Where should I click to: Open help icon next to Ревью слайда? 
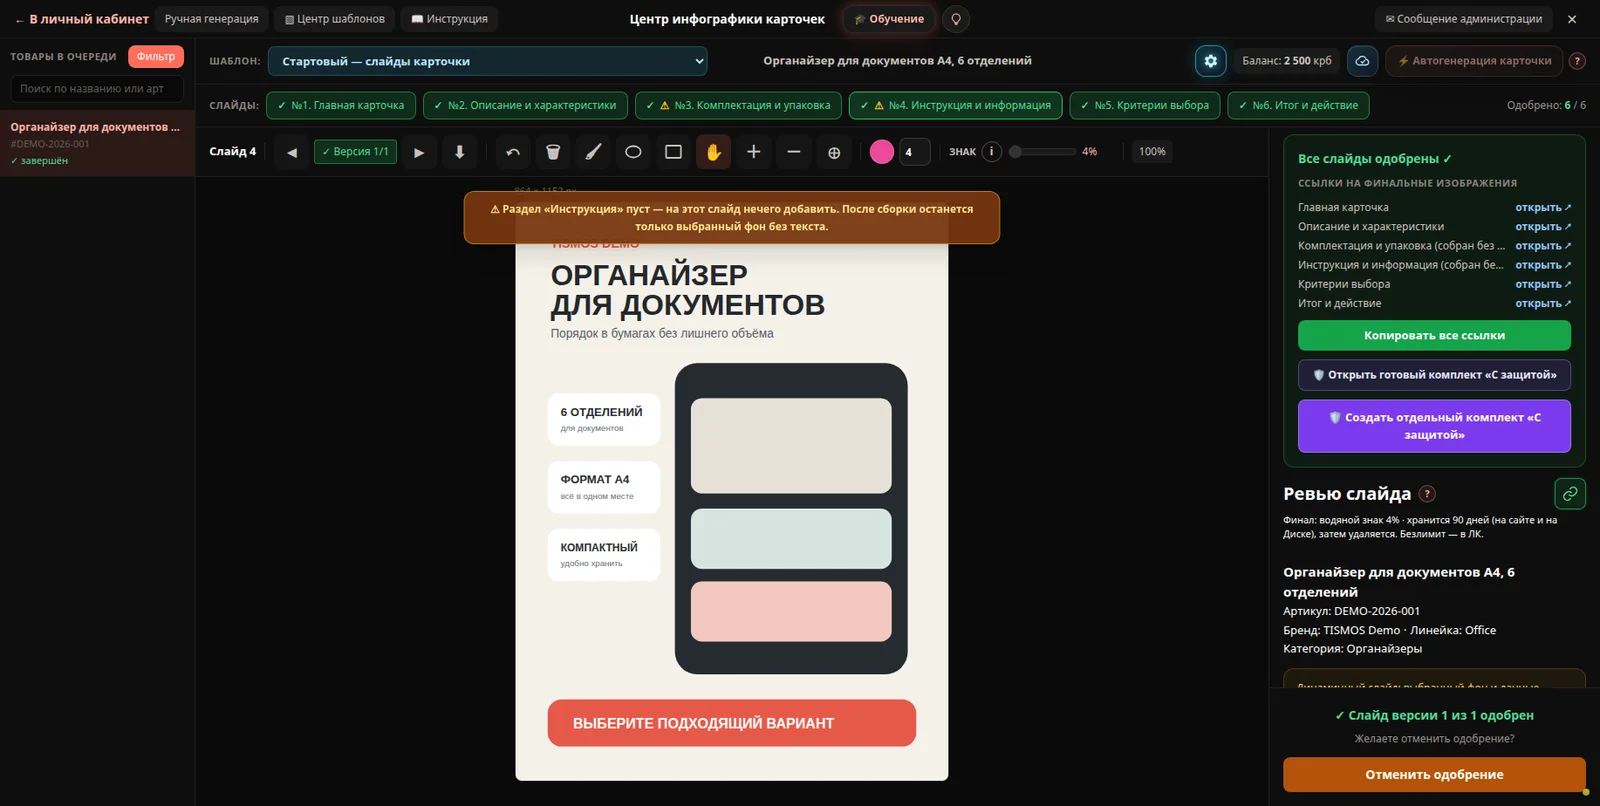coord(1427,493)
